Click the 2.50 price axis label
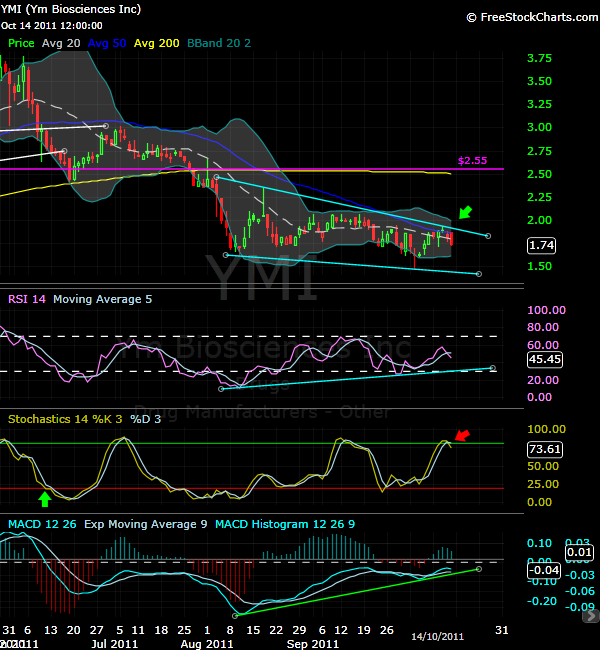This screenshot has width=600, height=650. (539, 174)
